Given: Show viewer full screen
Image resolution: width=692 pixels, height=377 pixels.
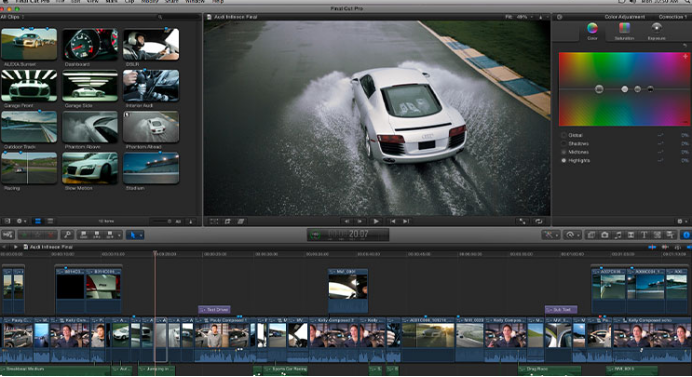Looking at the screenshot, I should coord(522,221).
